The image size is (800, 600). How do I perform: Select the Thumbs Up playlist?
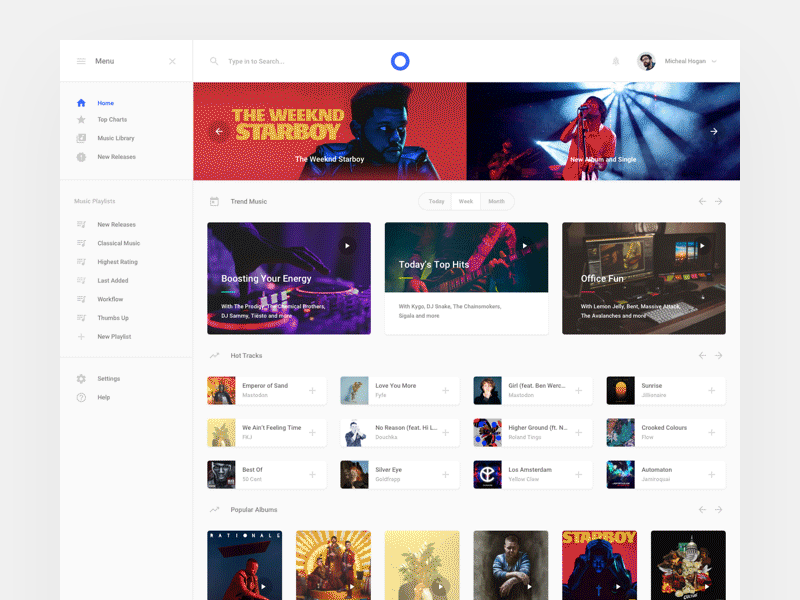113,318
